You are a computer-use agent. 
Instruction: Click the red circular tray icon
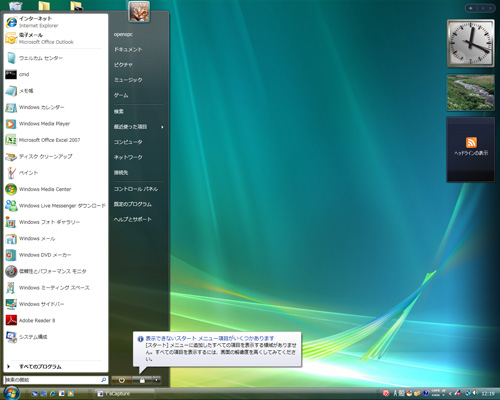[386, 393]
